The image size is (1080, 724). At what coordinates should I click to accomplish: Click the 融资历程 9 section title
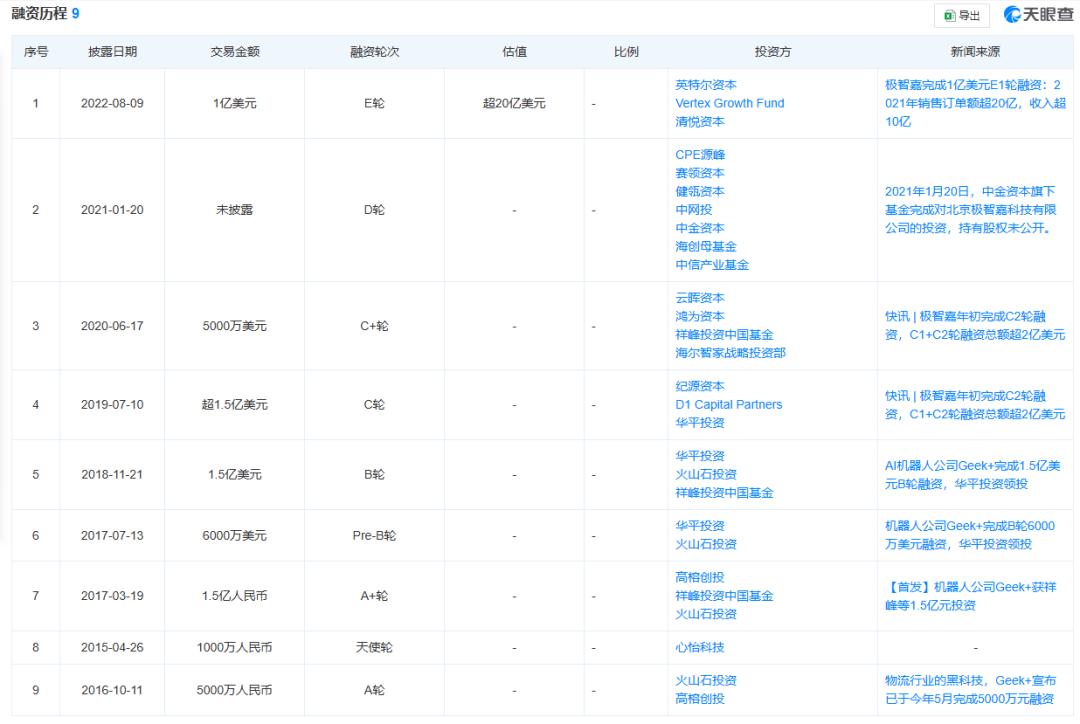pos(45,14)
